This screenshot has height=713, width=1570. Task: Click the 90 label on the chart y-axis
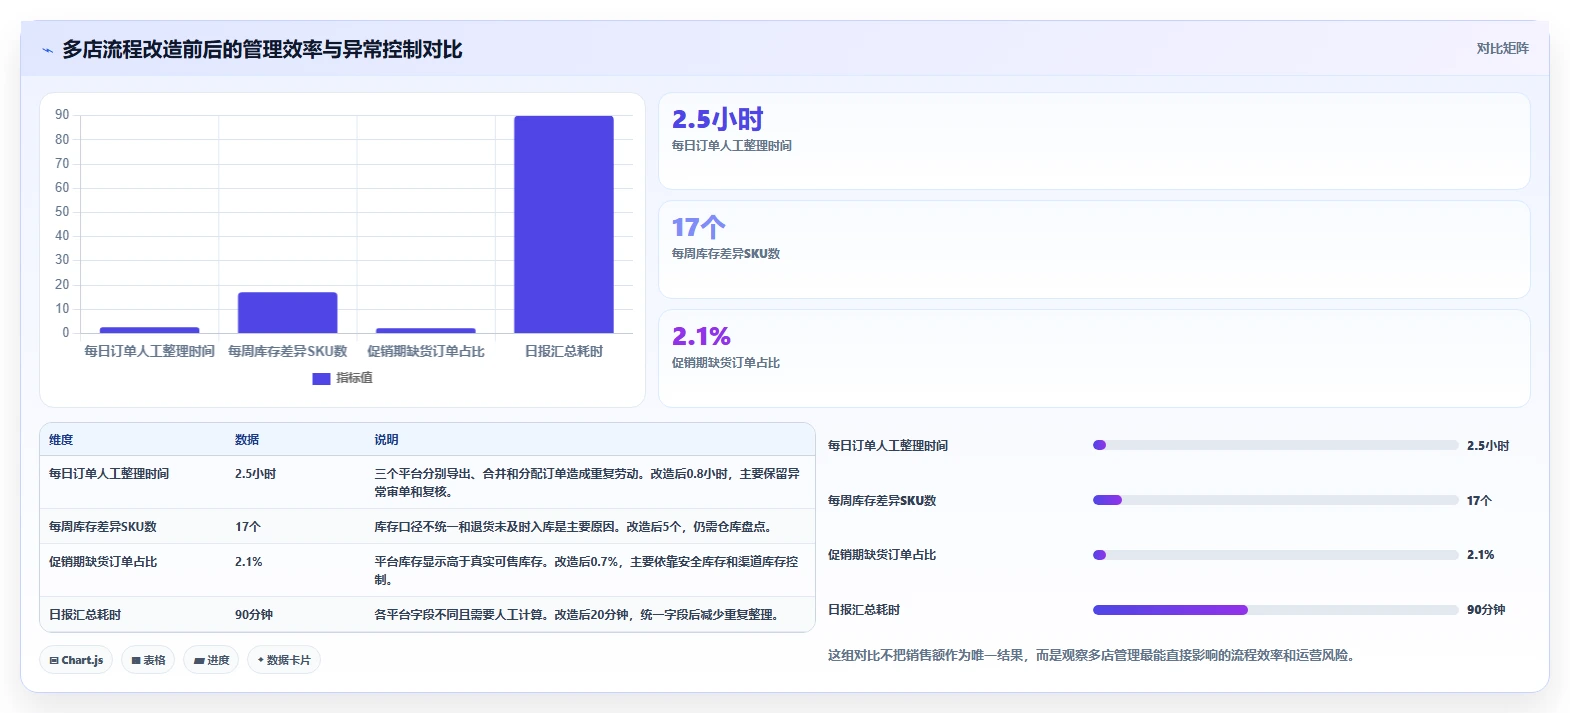tap(62, 115)
